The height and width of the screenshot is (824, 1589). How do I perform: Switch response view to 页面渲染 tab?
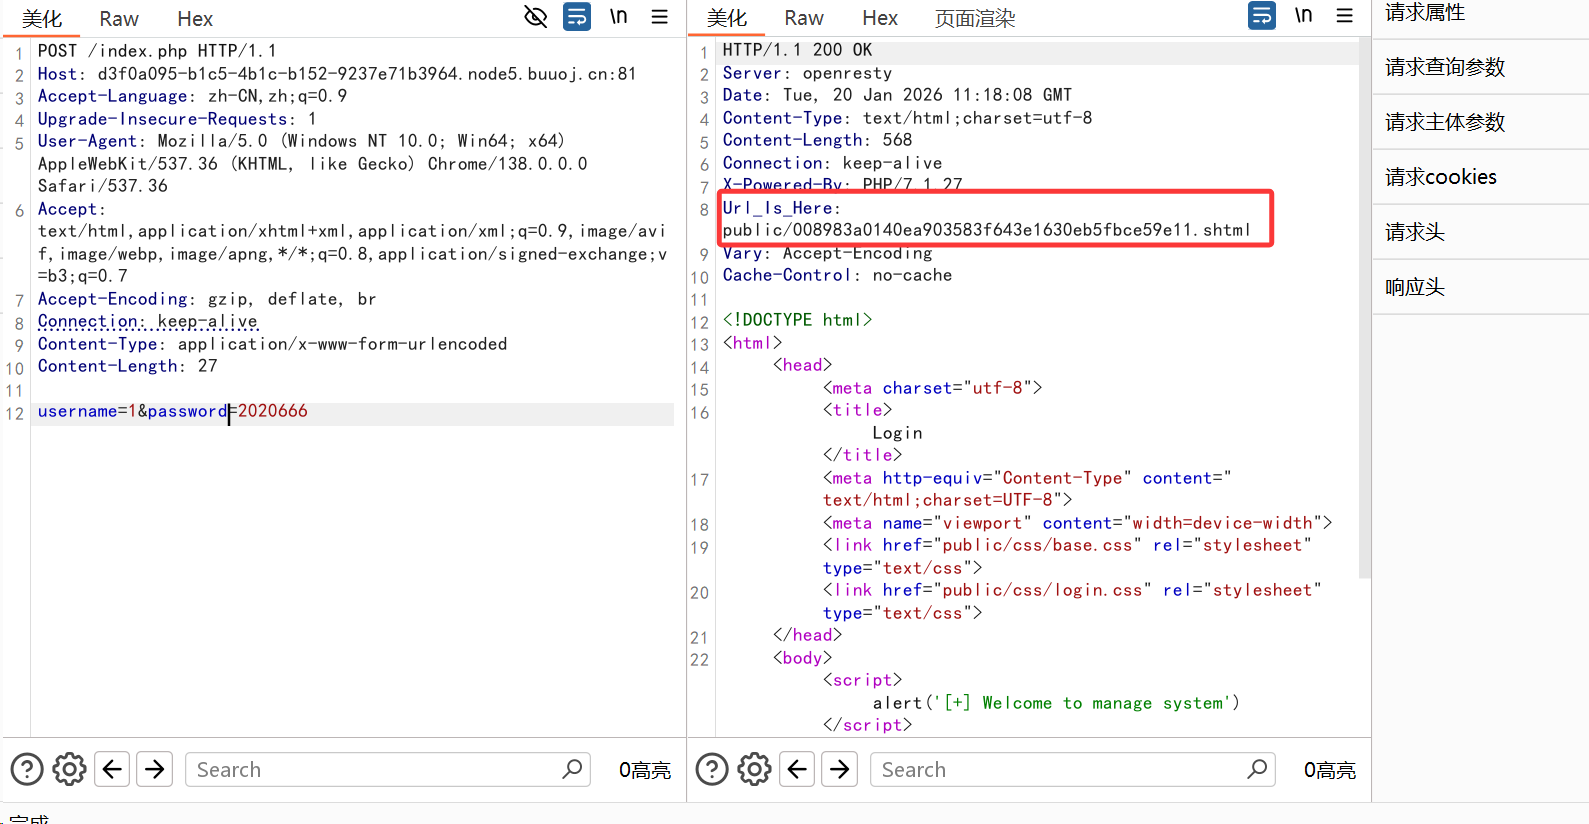coord(974,19)
